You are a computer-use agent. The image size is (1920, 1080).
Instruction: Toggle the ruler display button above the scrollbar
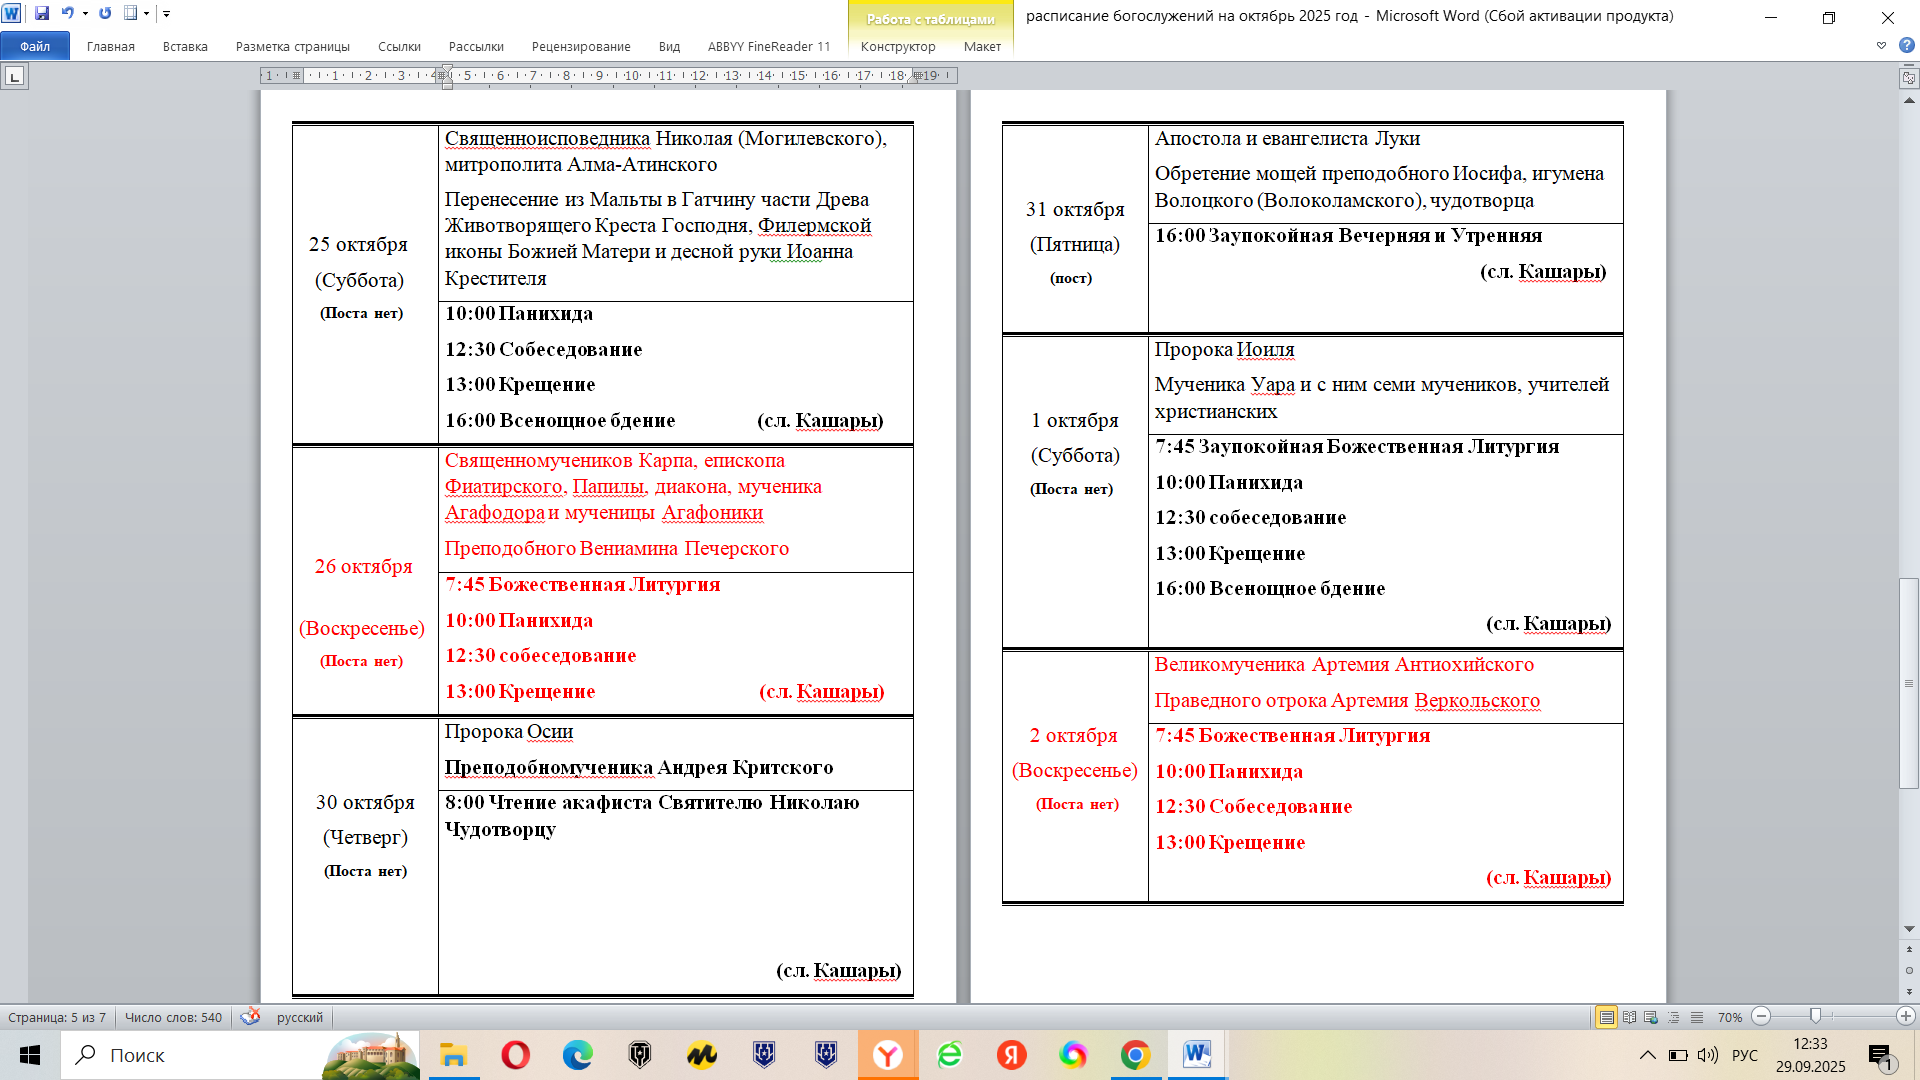(1909, 77)
